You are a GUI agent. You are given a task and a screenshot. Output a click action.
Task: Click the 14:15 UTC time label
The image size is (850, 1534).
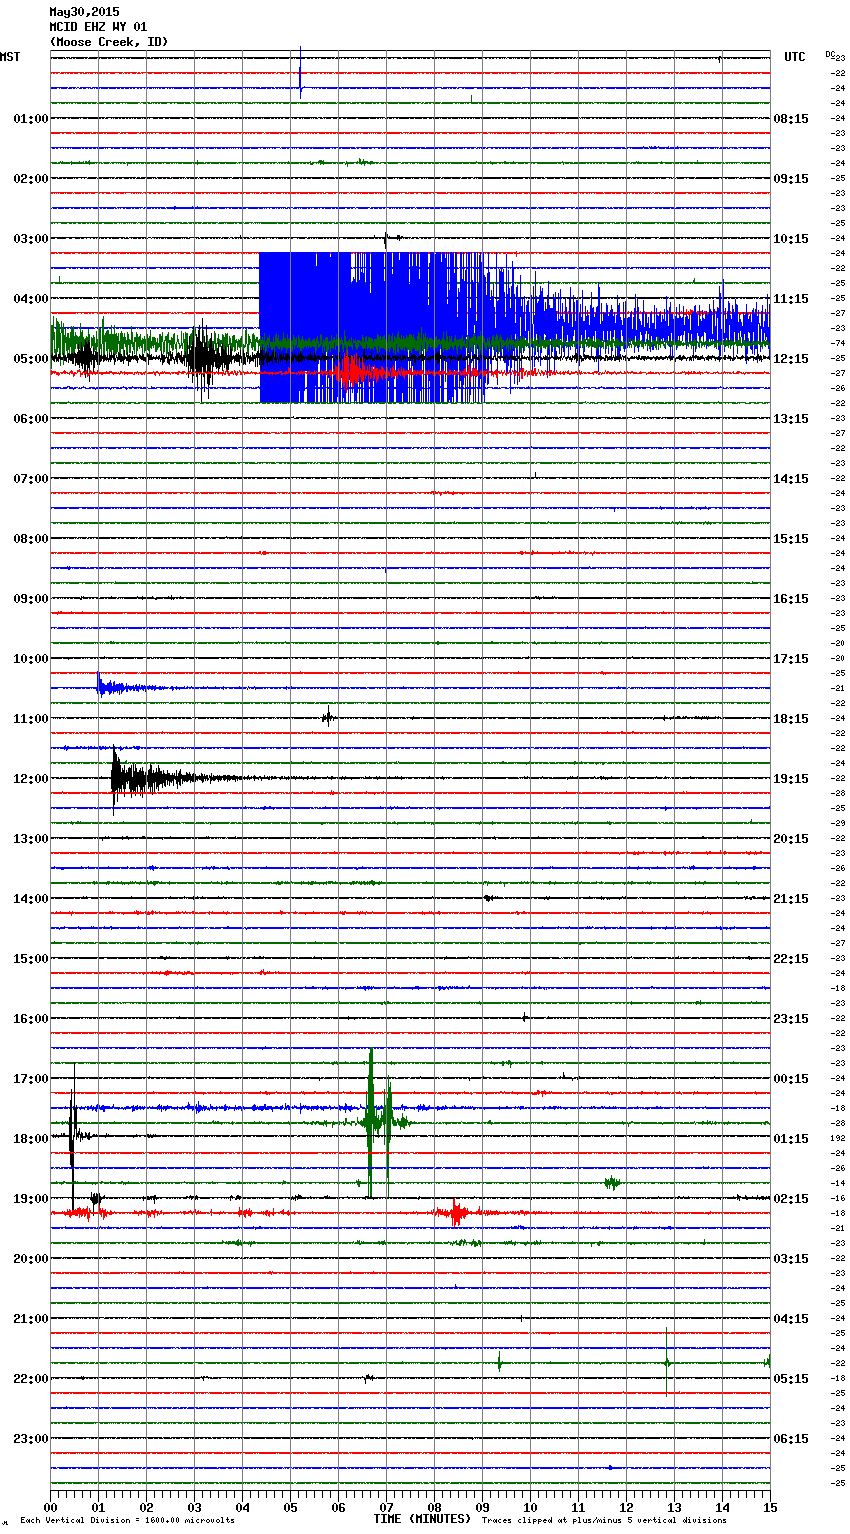pyautogui.click(x=791, y=479)
